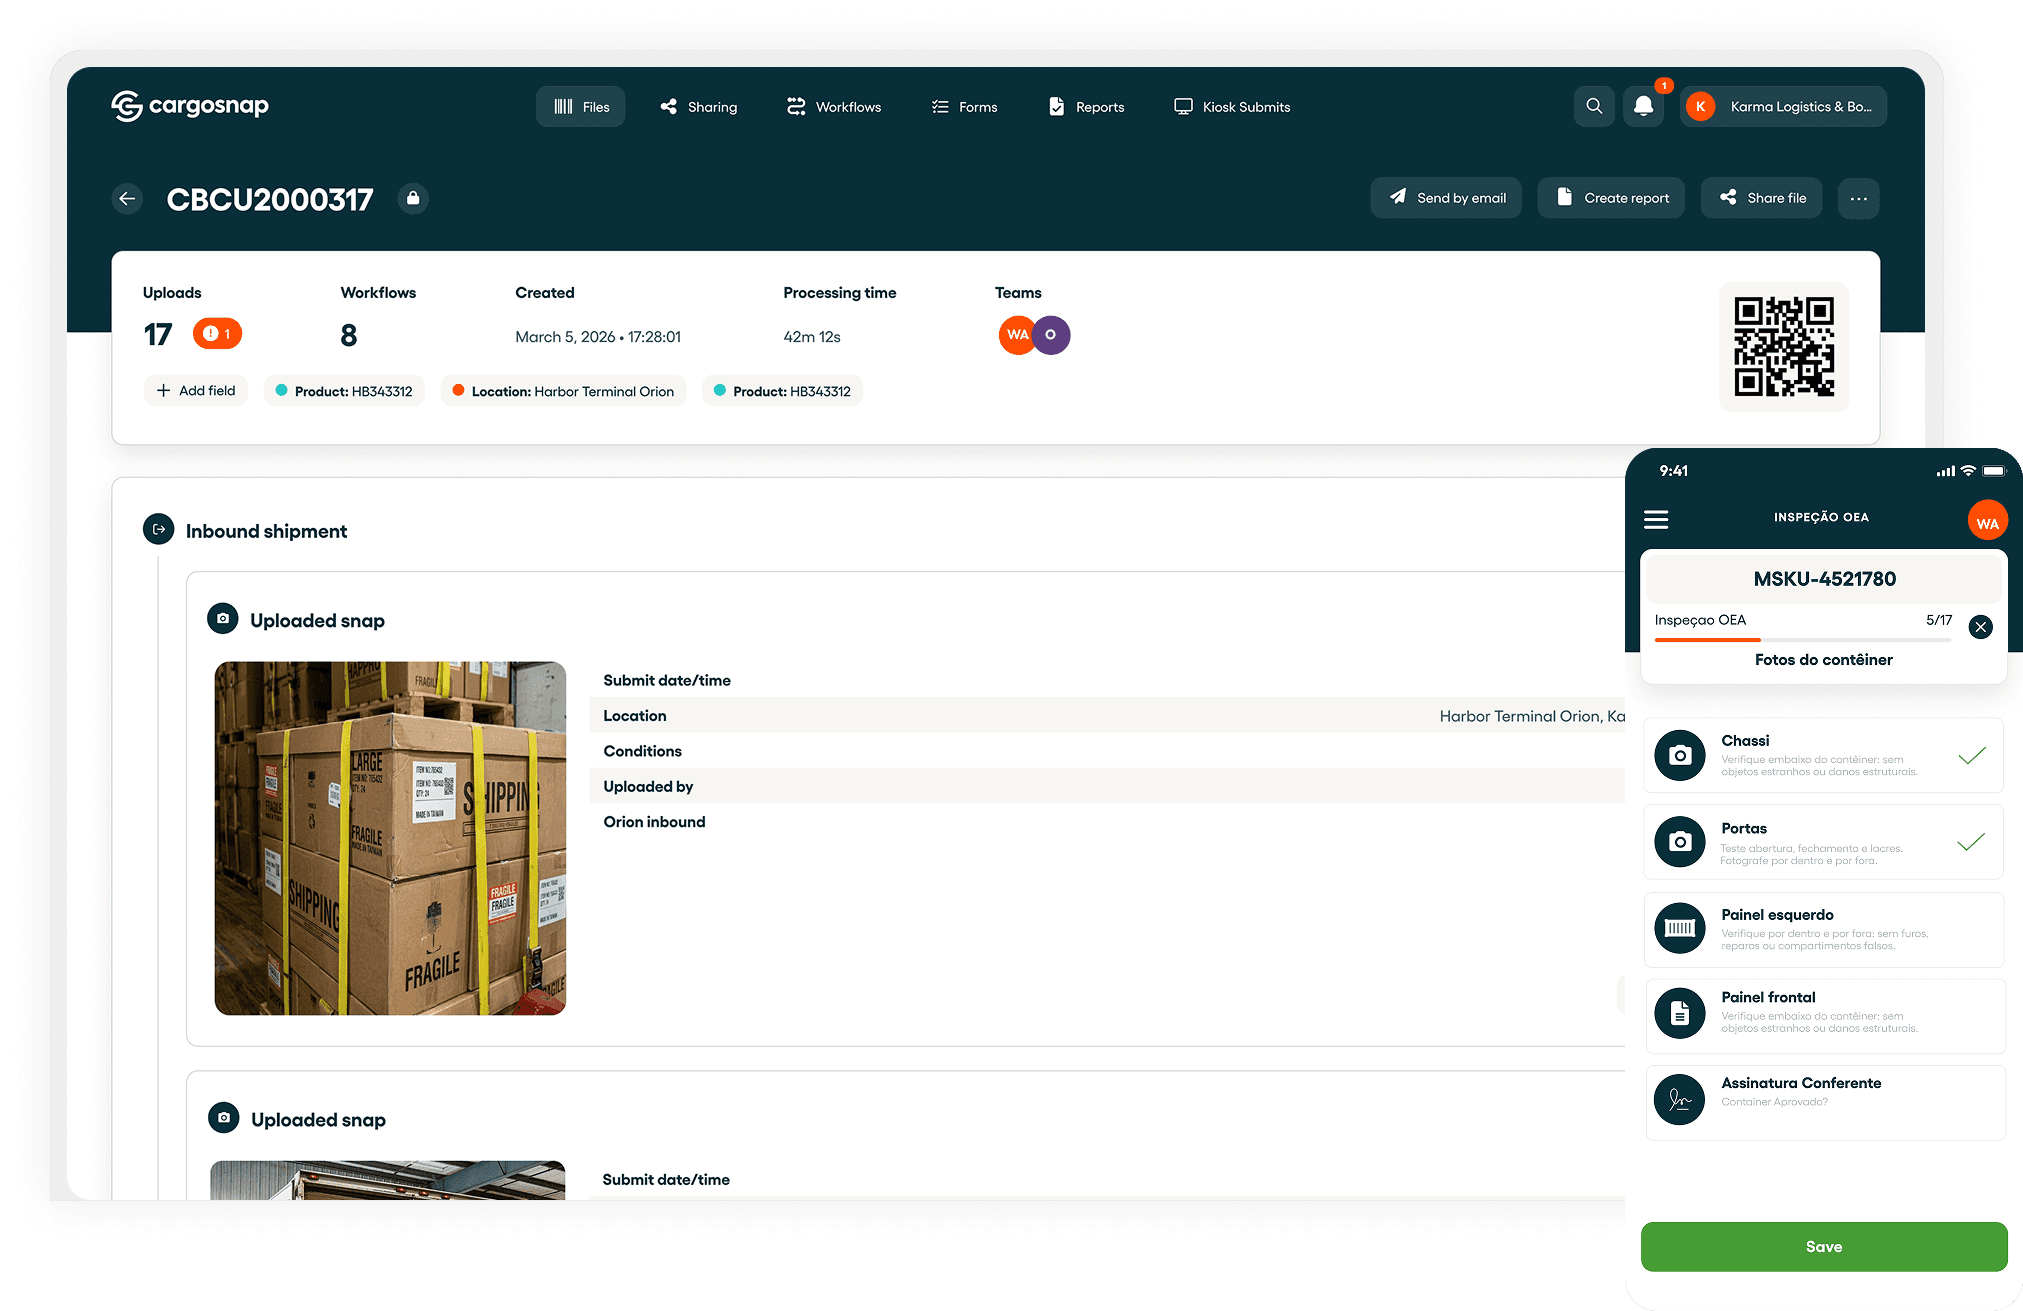The width and height of the screenshot is (2023, 1311).
Task: Tap the Painel esquerdo barcode icon
Action: (x=1680, y=928)
